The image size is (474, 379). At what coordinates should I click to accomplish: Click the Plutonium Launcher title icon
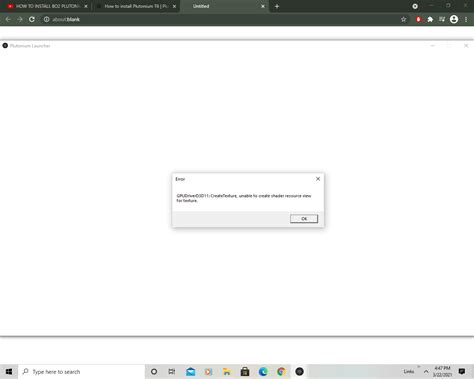pos(5,46)
